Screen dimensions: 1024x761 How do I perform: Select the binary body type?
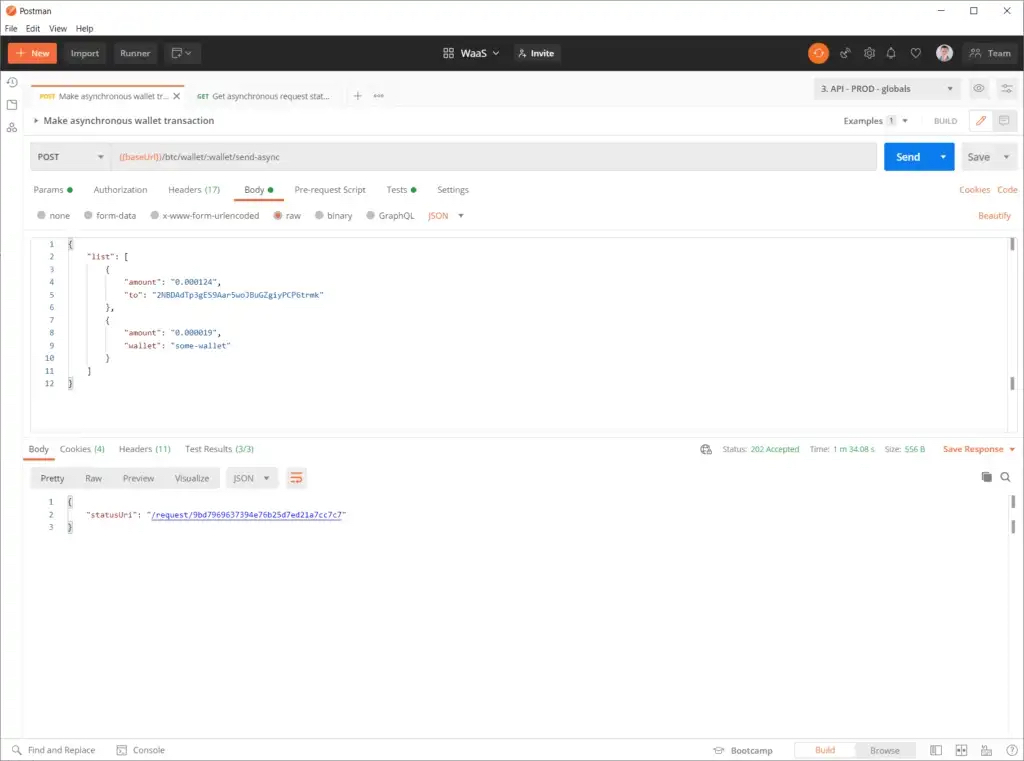pos(333,216)
